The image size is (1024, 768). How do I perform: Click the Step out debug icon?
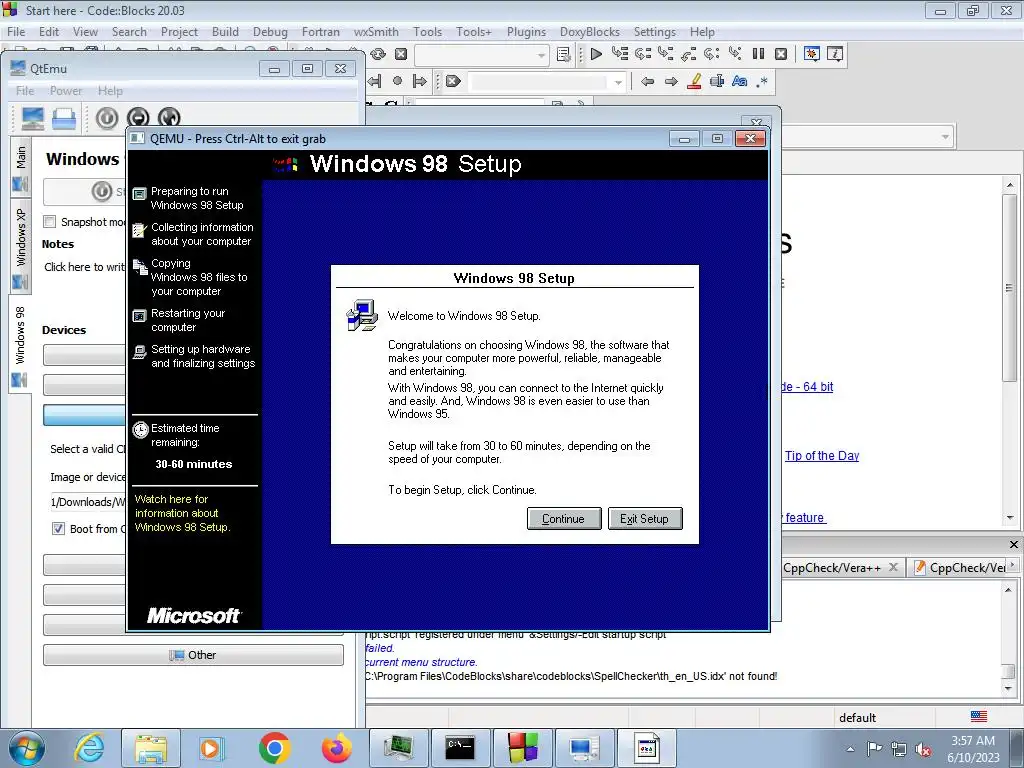(x=688, y=54)
